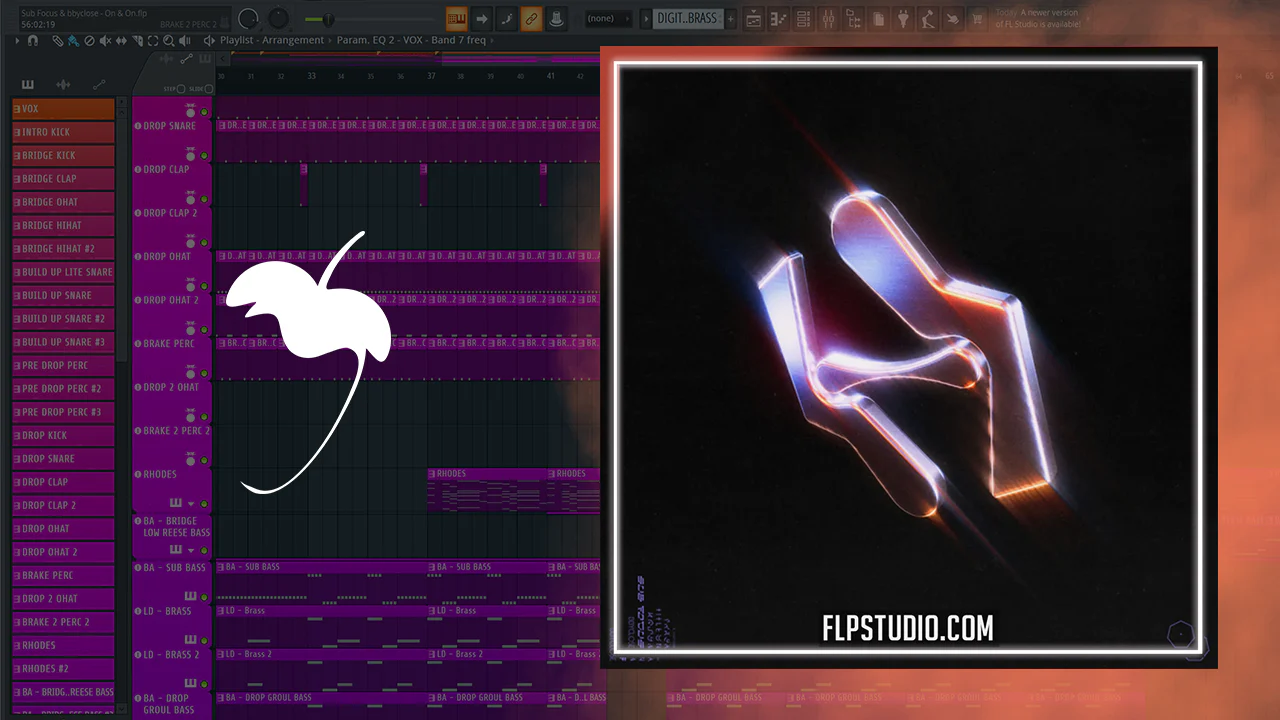Select the Playback speaker tool
Image resolution: width=1280 pixels, height=720 pixels.
coord(186,41)
